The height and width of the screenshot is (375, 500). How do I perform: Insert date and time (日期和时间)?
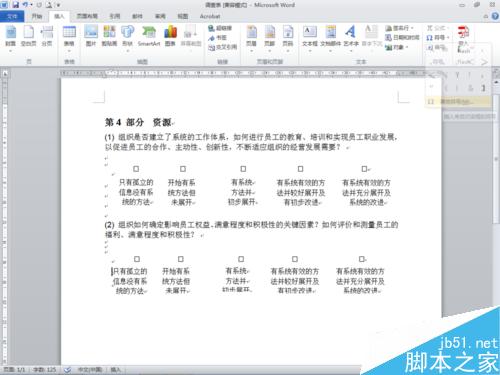pos(402,37)
